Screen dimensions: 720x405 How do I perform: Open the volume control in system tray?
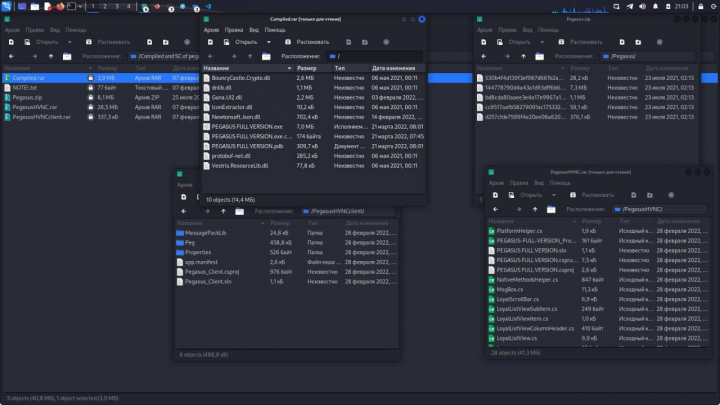(x=642, y=6)
